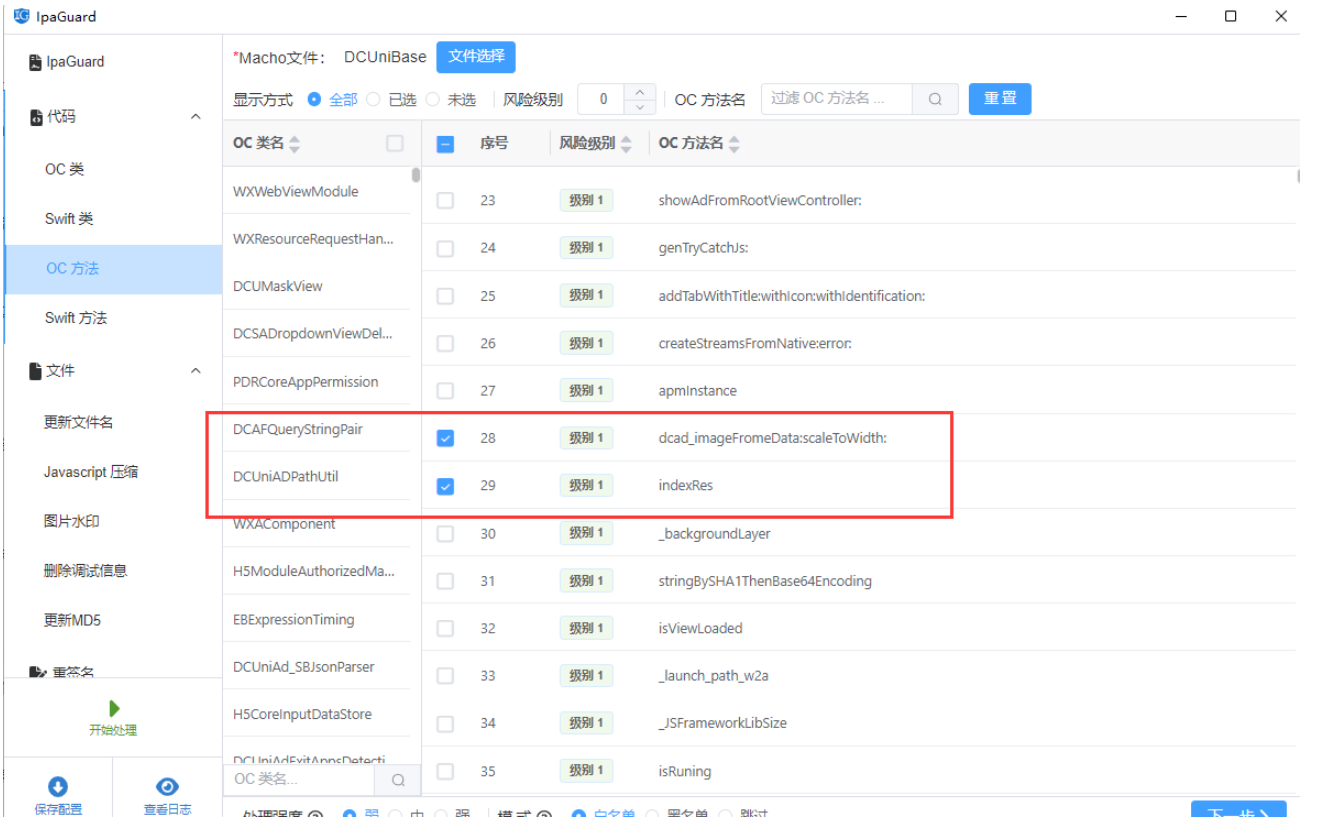Toggle the checkbox in OC 类名 header
The image size is (1333, 824).
point(395,144)
